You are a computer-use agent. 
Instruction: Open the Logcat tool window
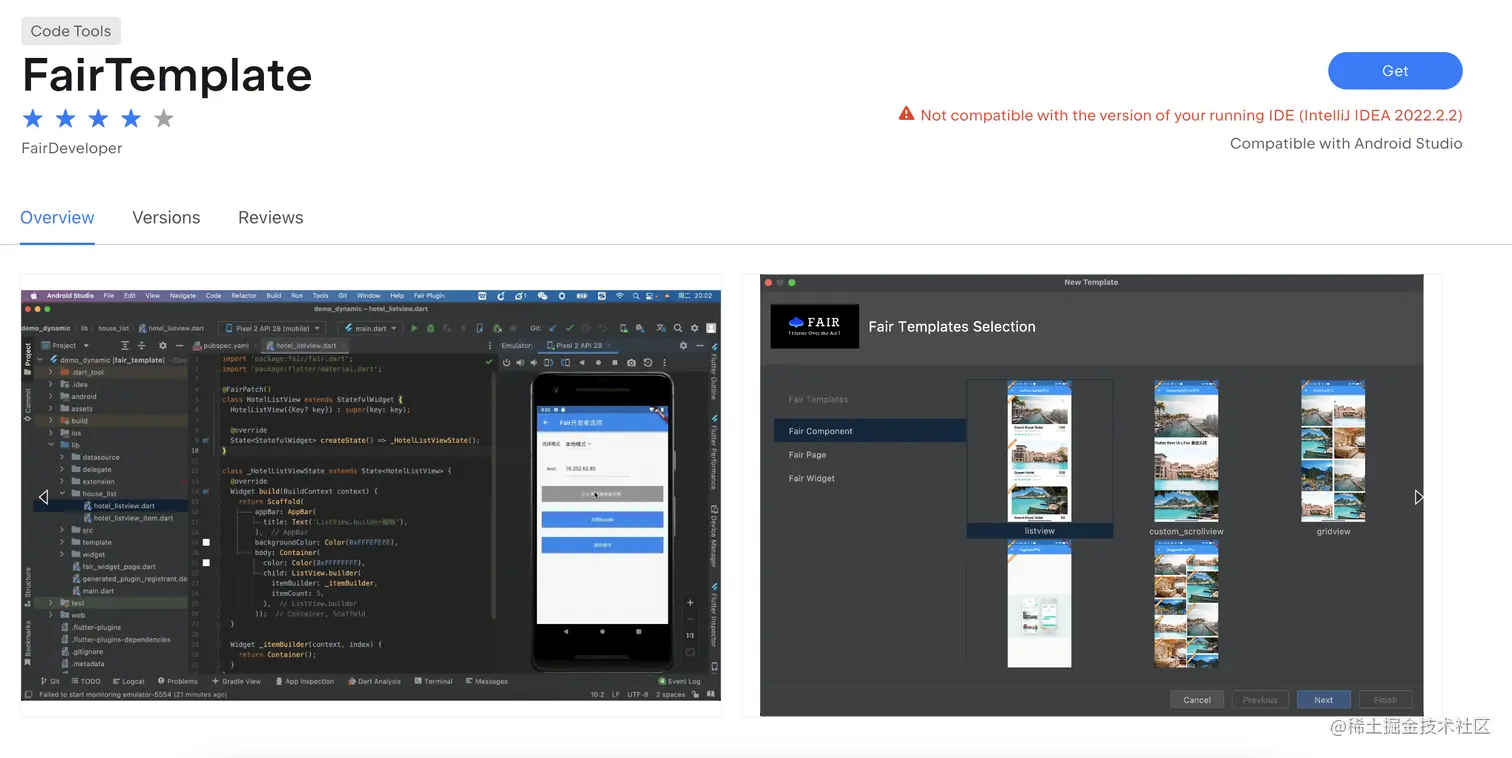coord(128,681)
